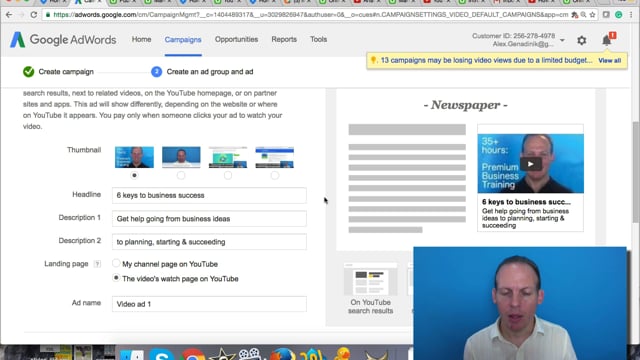This screenshot has height=360, width=640.
Task: Select the second thumbnail radio button
Action: (181, 176)
